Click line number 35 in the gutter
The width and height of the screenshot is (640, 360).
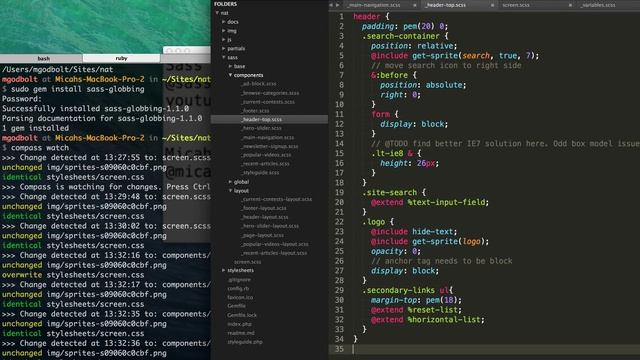coord(339,349)
